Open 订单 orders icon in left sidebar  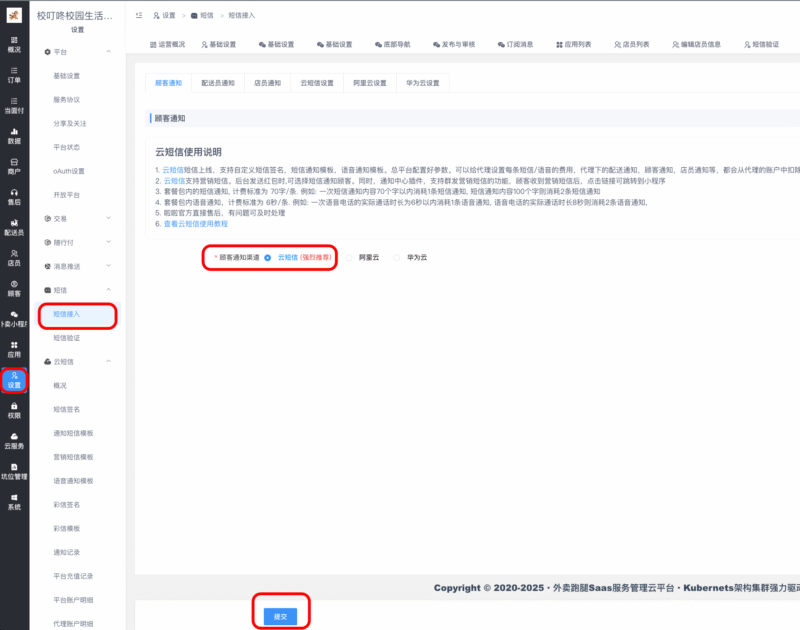coord(14,74)
